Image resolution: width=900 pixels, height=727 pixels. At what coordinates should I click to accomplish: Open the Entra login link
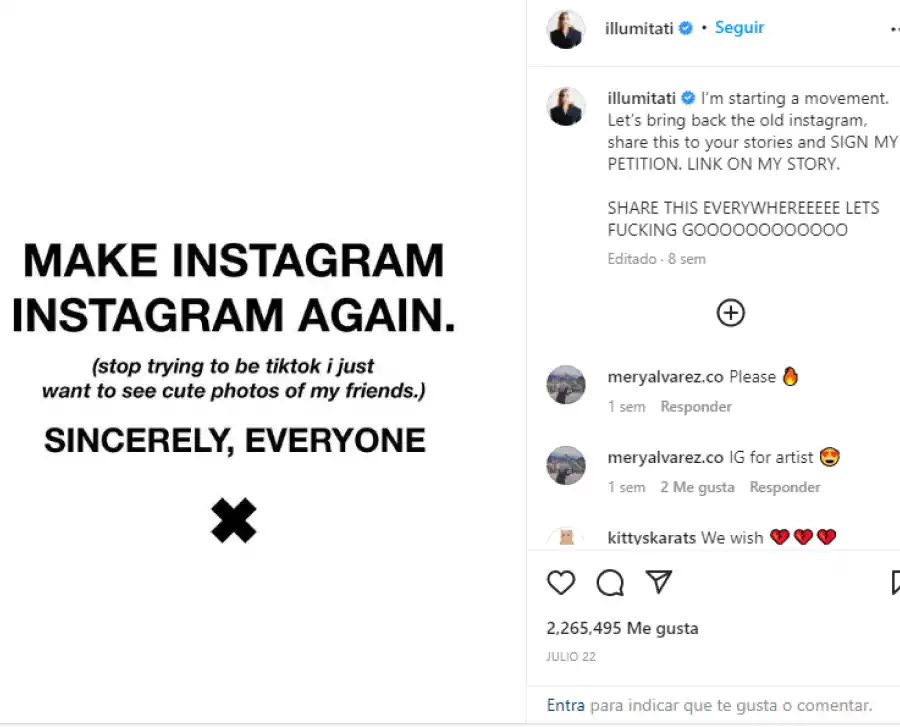(566, 705)
